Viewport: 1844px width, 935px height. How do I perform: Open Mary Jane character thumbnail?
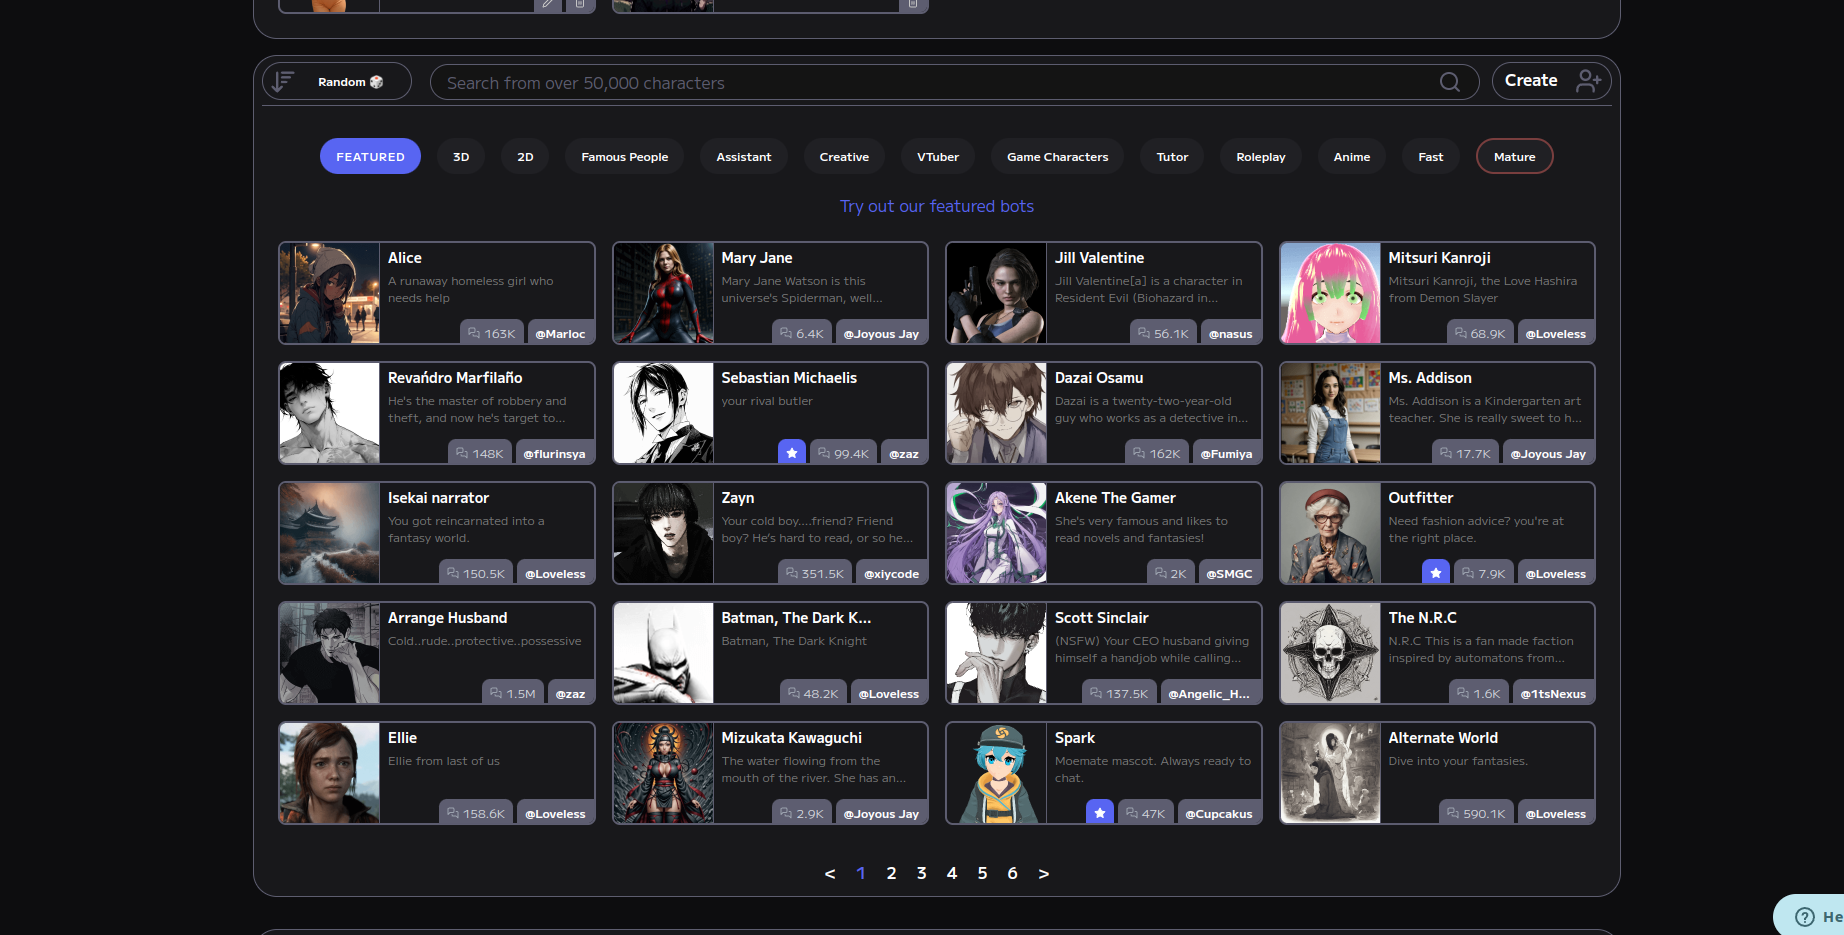[x=663, y=293]
